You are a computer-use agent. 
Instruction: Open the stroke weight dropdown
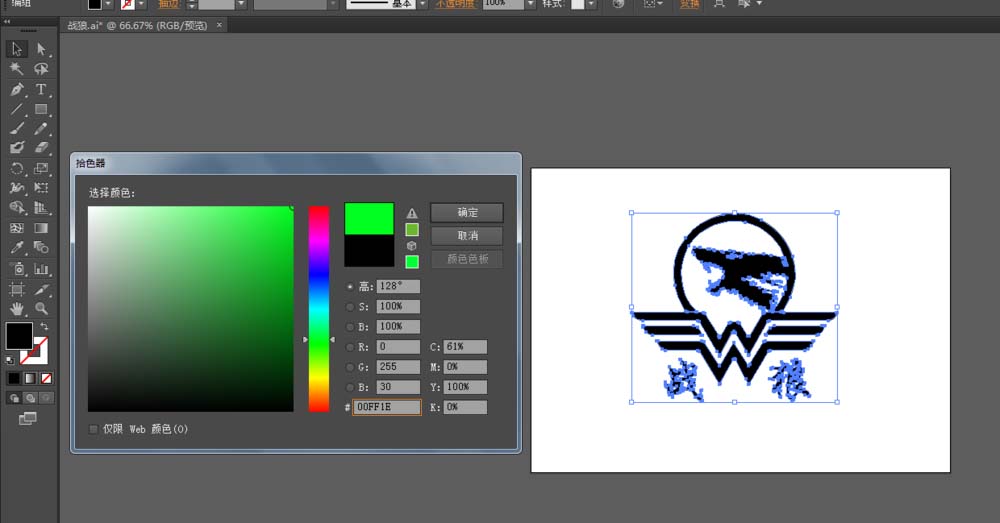tap(241, 4)
